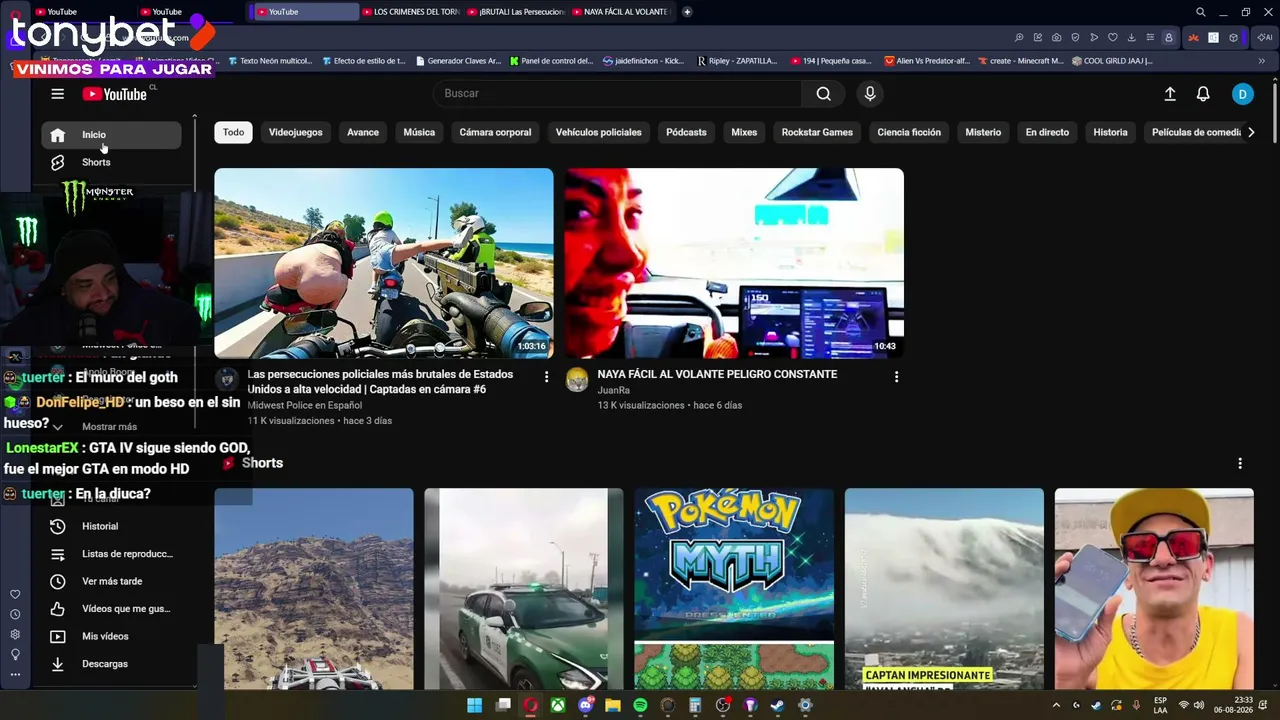Viewport: 1280px width, 720px height.
Task: Filter by the Pódcasts chip
Action: click(686, 132)
